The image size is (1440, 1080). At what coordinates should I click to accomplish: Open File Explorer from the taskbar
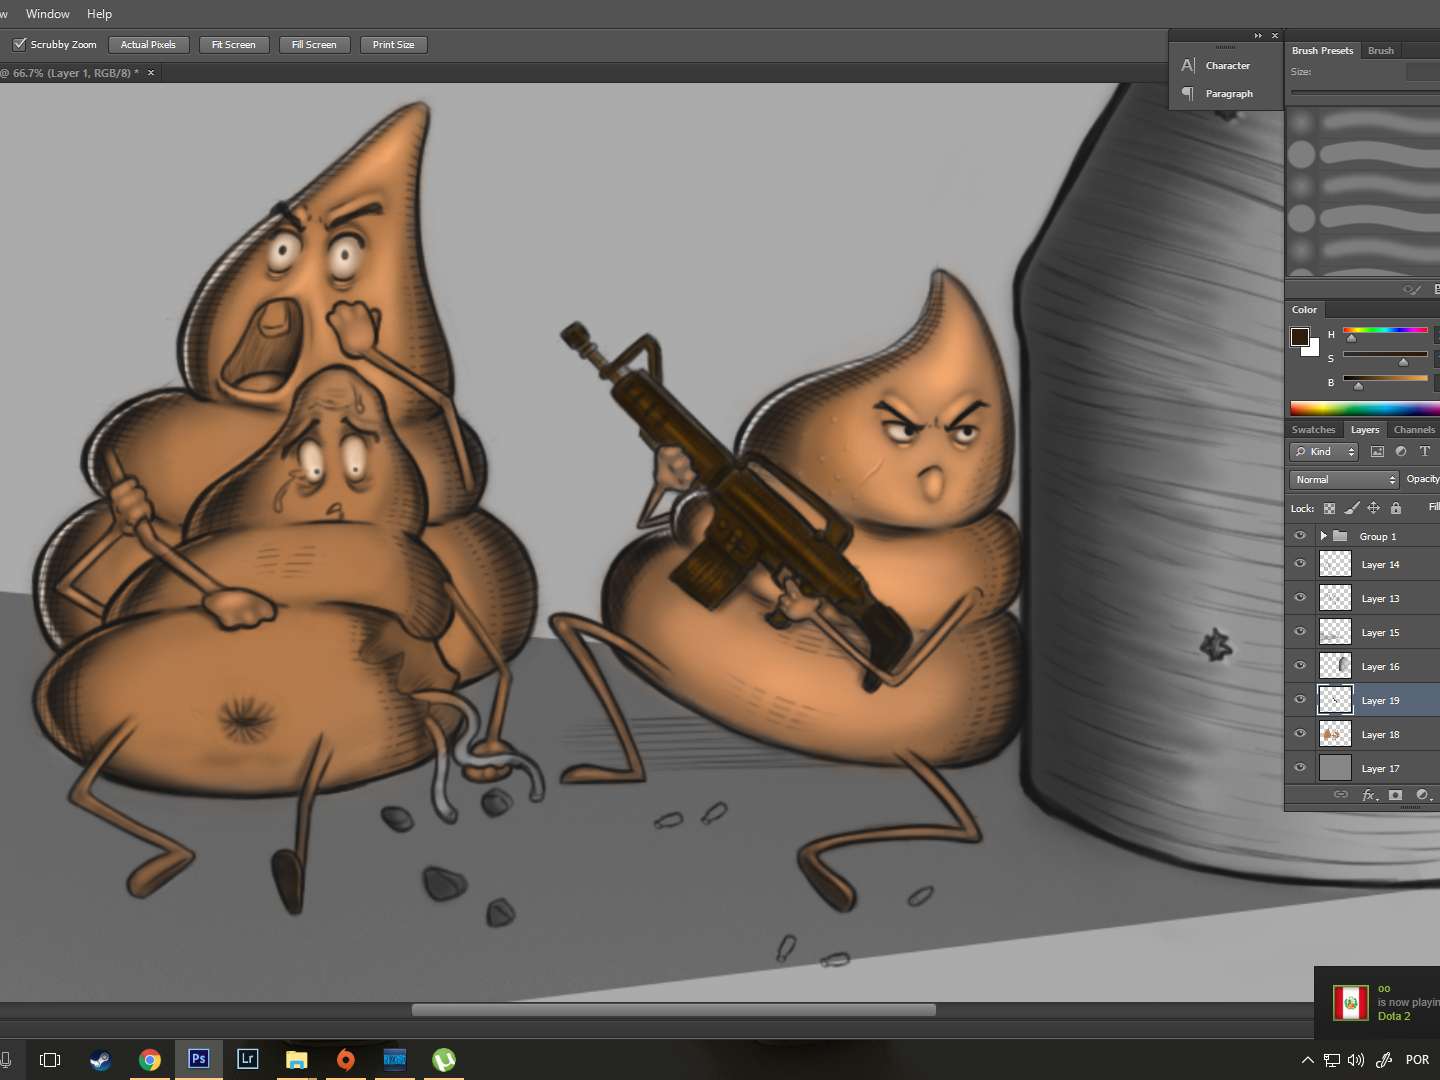297,1060
